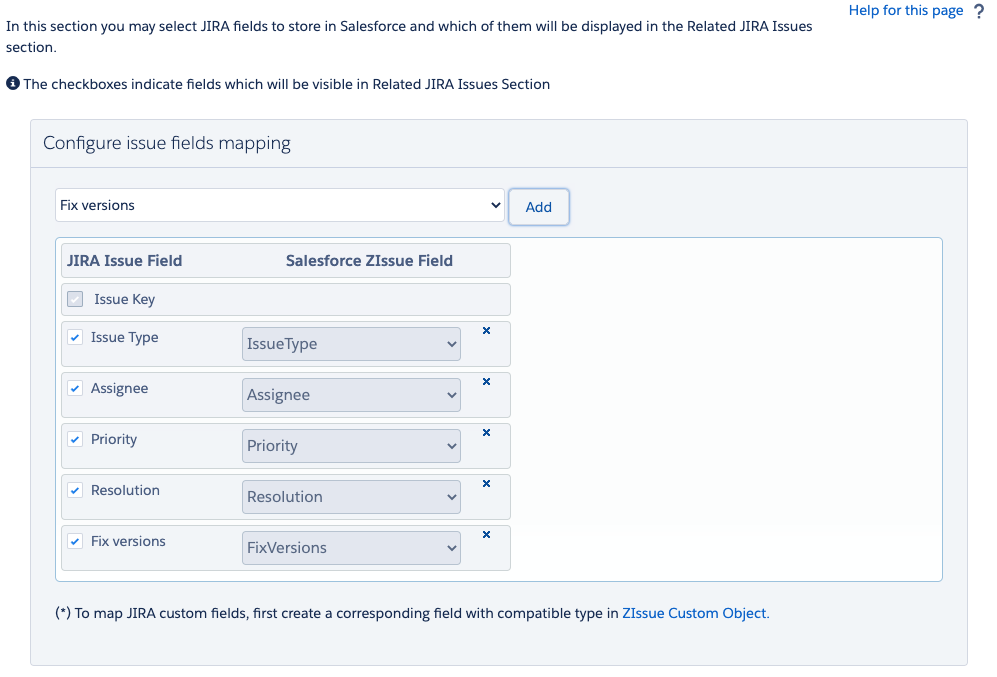Open the IssueType Salesforce field dropdown

[351, 344]
